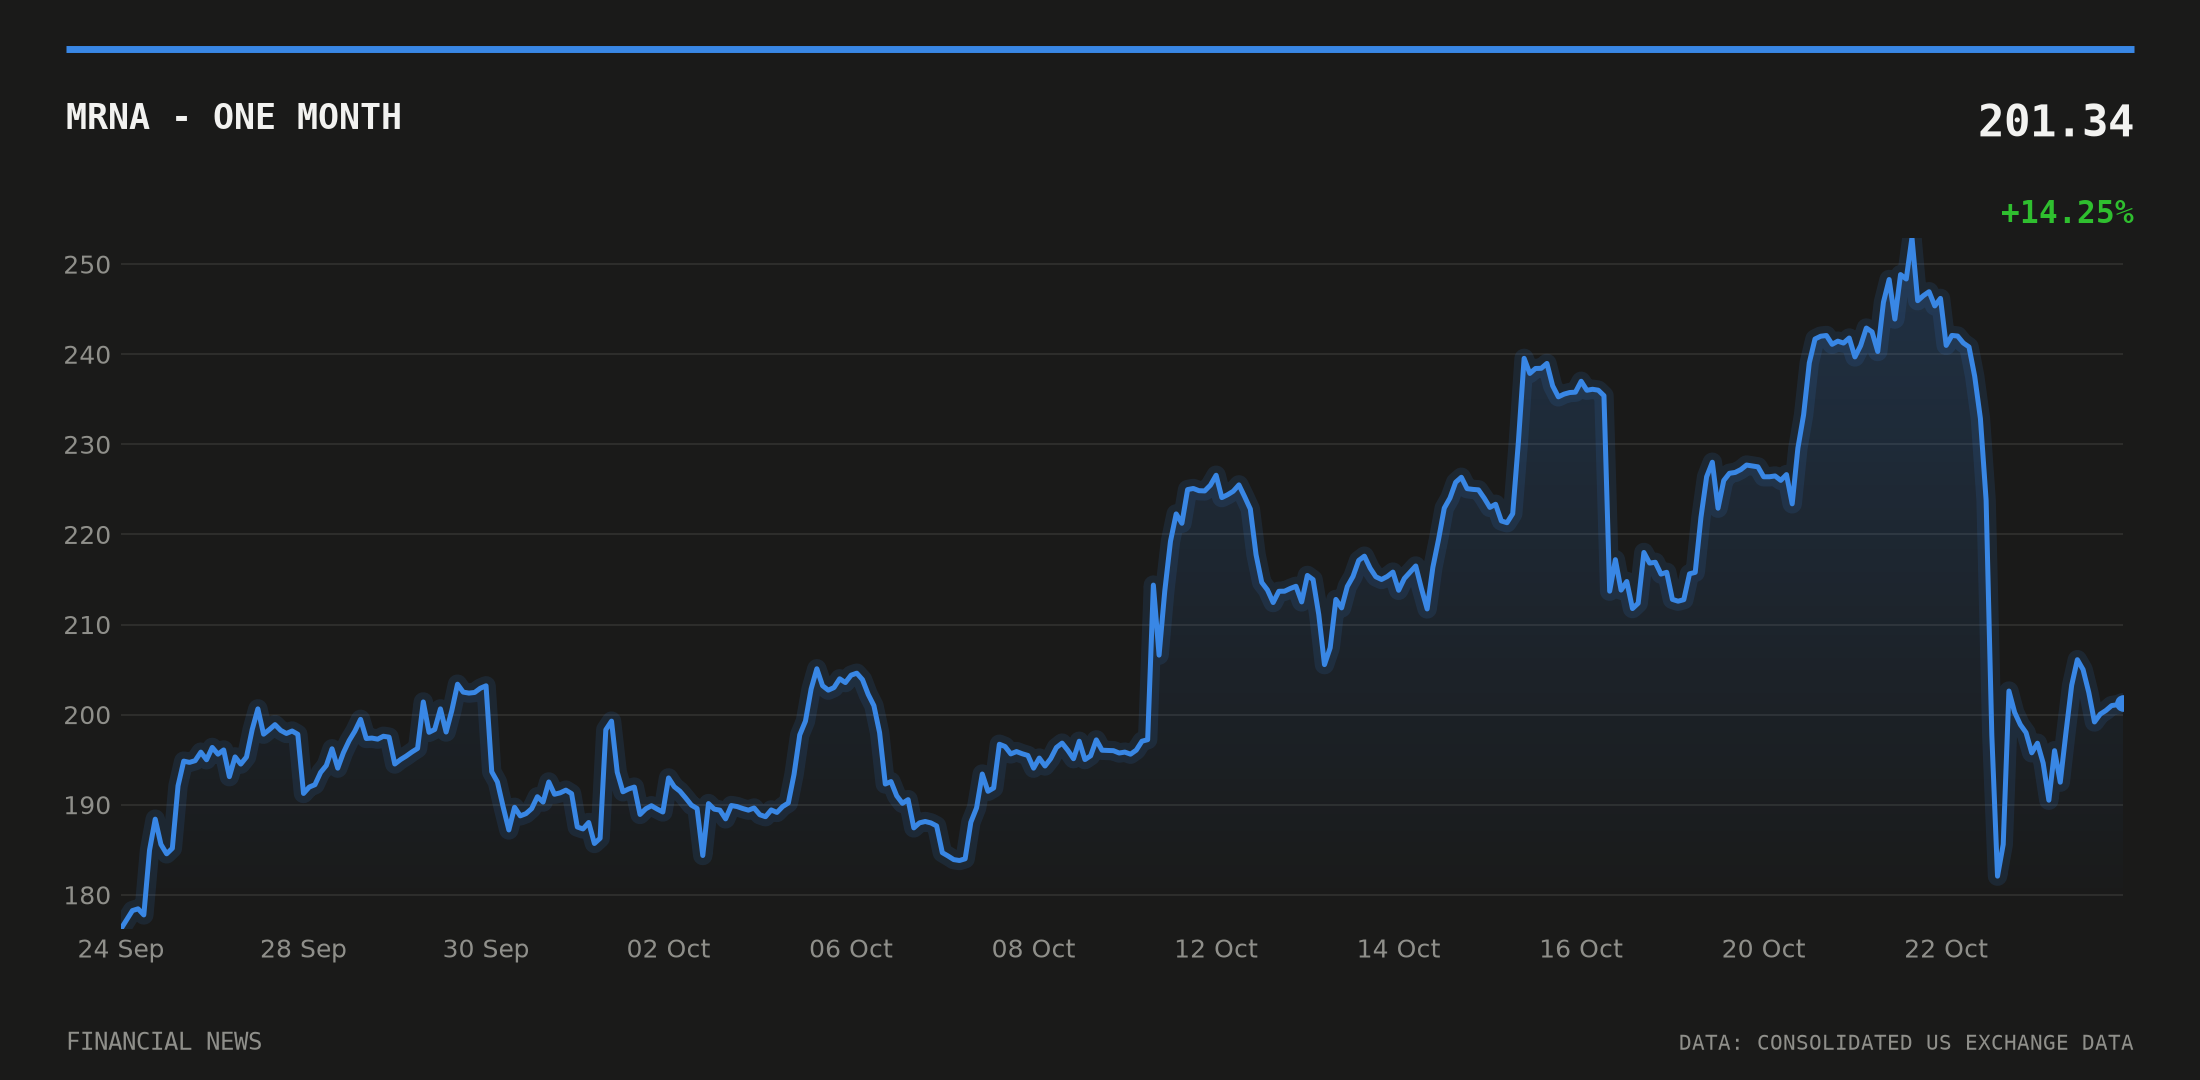Click the 22 Oct date label

1946,949
